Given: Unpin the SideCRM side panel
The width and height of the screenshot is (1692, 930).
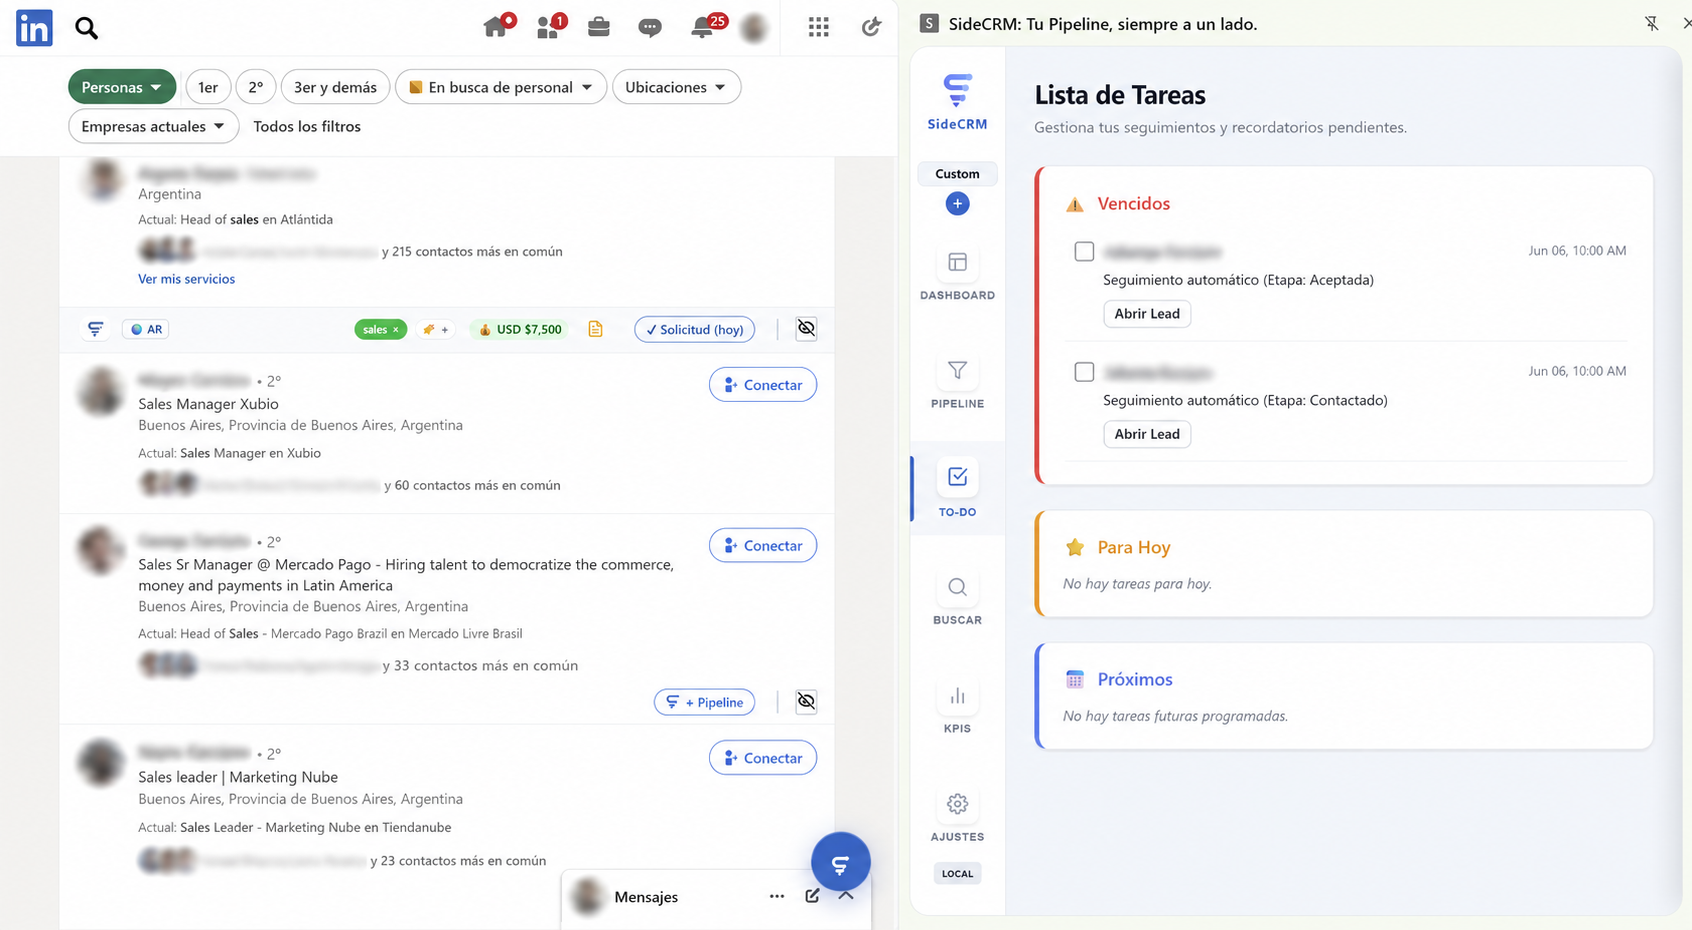Looking at the screenshot, I should click(x=1651, y=23).
